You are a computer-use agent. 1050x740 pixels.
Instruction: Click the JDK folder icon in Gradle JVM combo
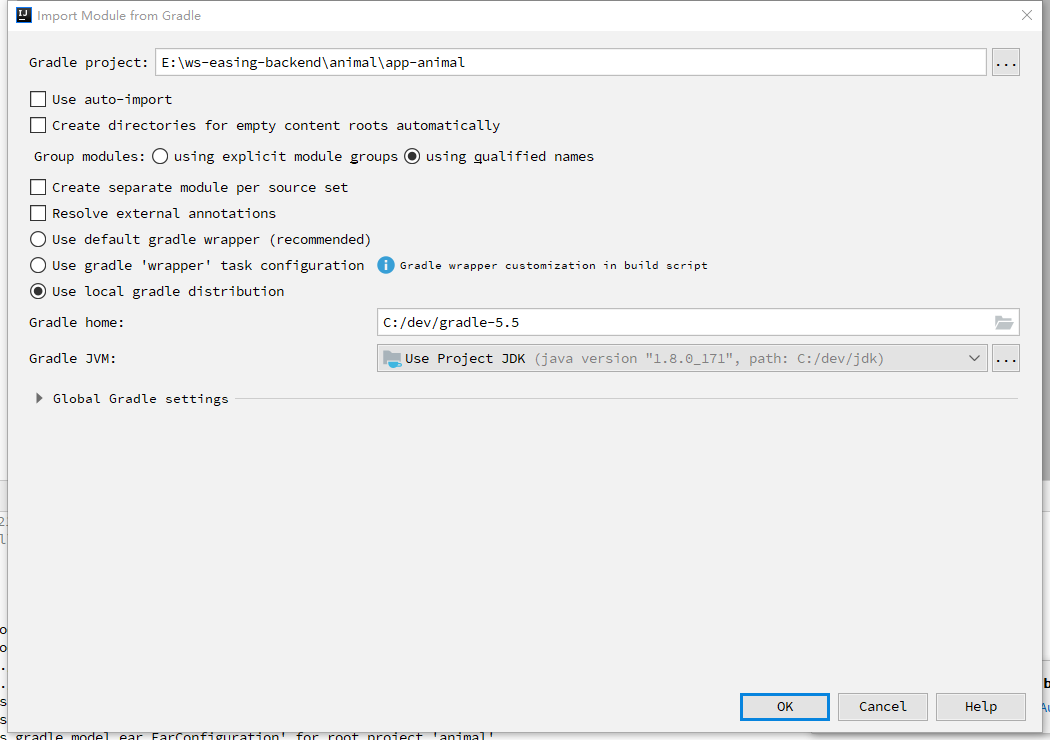click(392, 359)
